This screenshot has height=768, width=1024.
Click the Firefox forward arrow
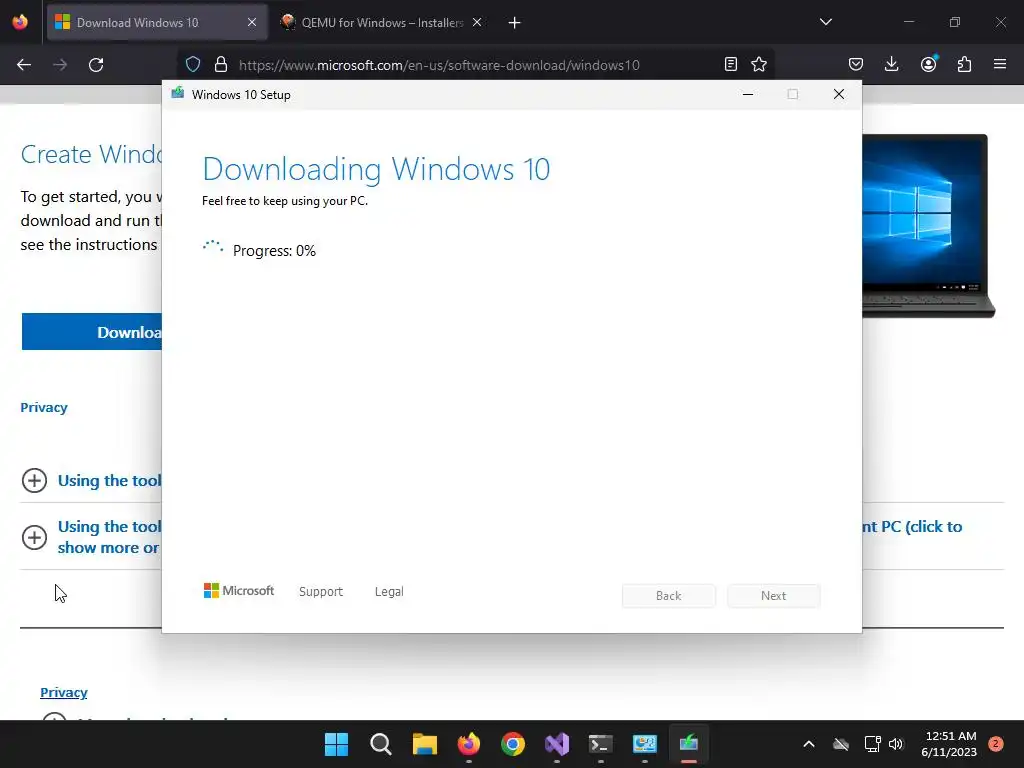[60, 65]
